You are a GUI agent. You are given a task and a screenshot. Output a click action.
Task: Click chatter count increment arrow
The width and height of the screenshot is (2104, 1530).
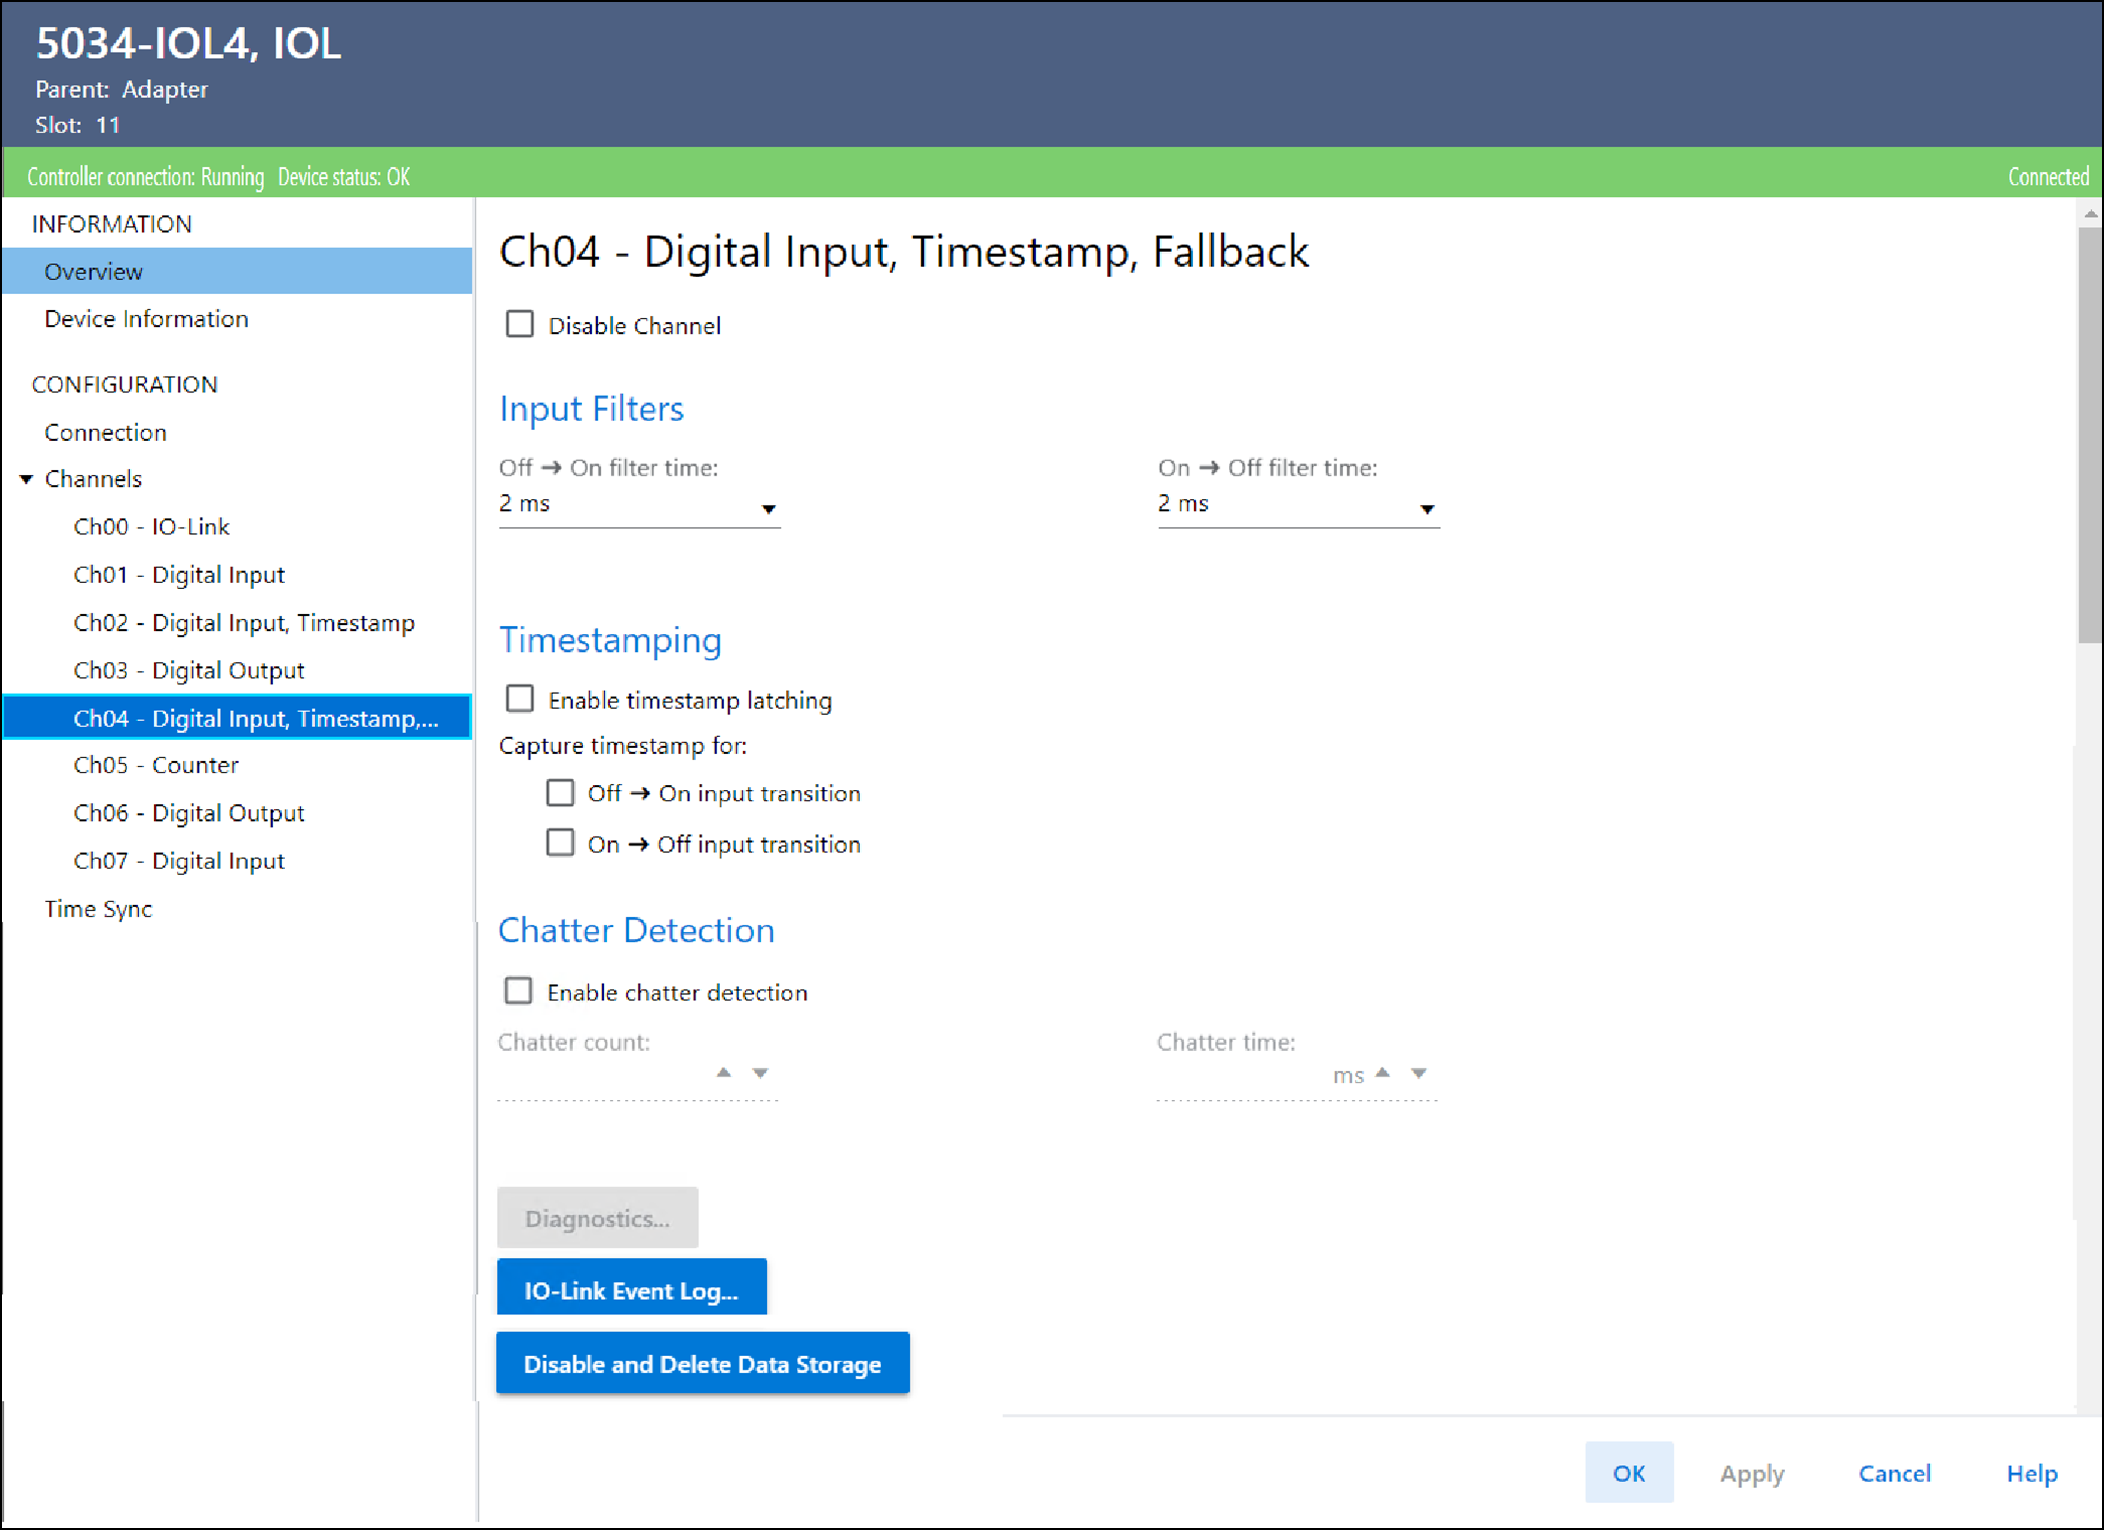724,1072
